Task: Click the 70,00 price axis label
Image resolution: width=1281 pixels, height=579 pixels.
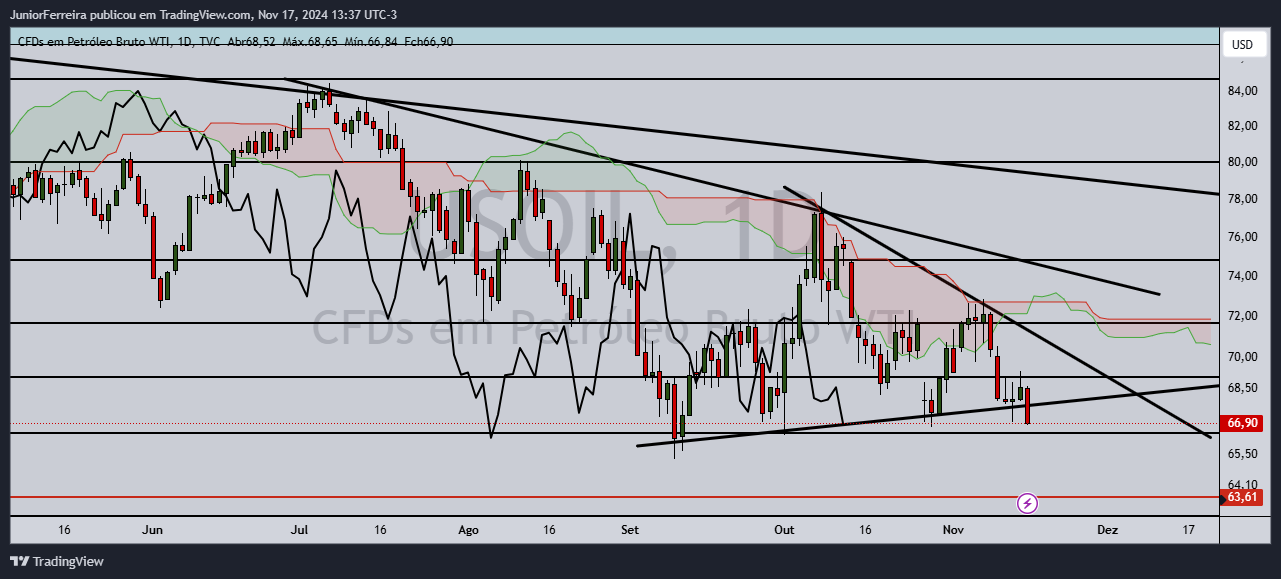Action: pos(1242,357)
